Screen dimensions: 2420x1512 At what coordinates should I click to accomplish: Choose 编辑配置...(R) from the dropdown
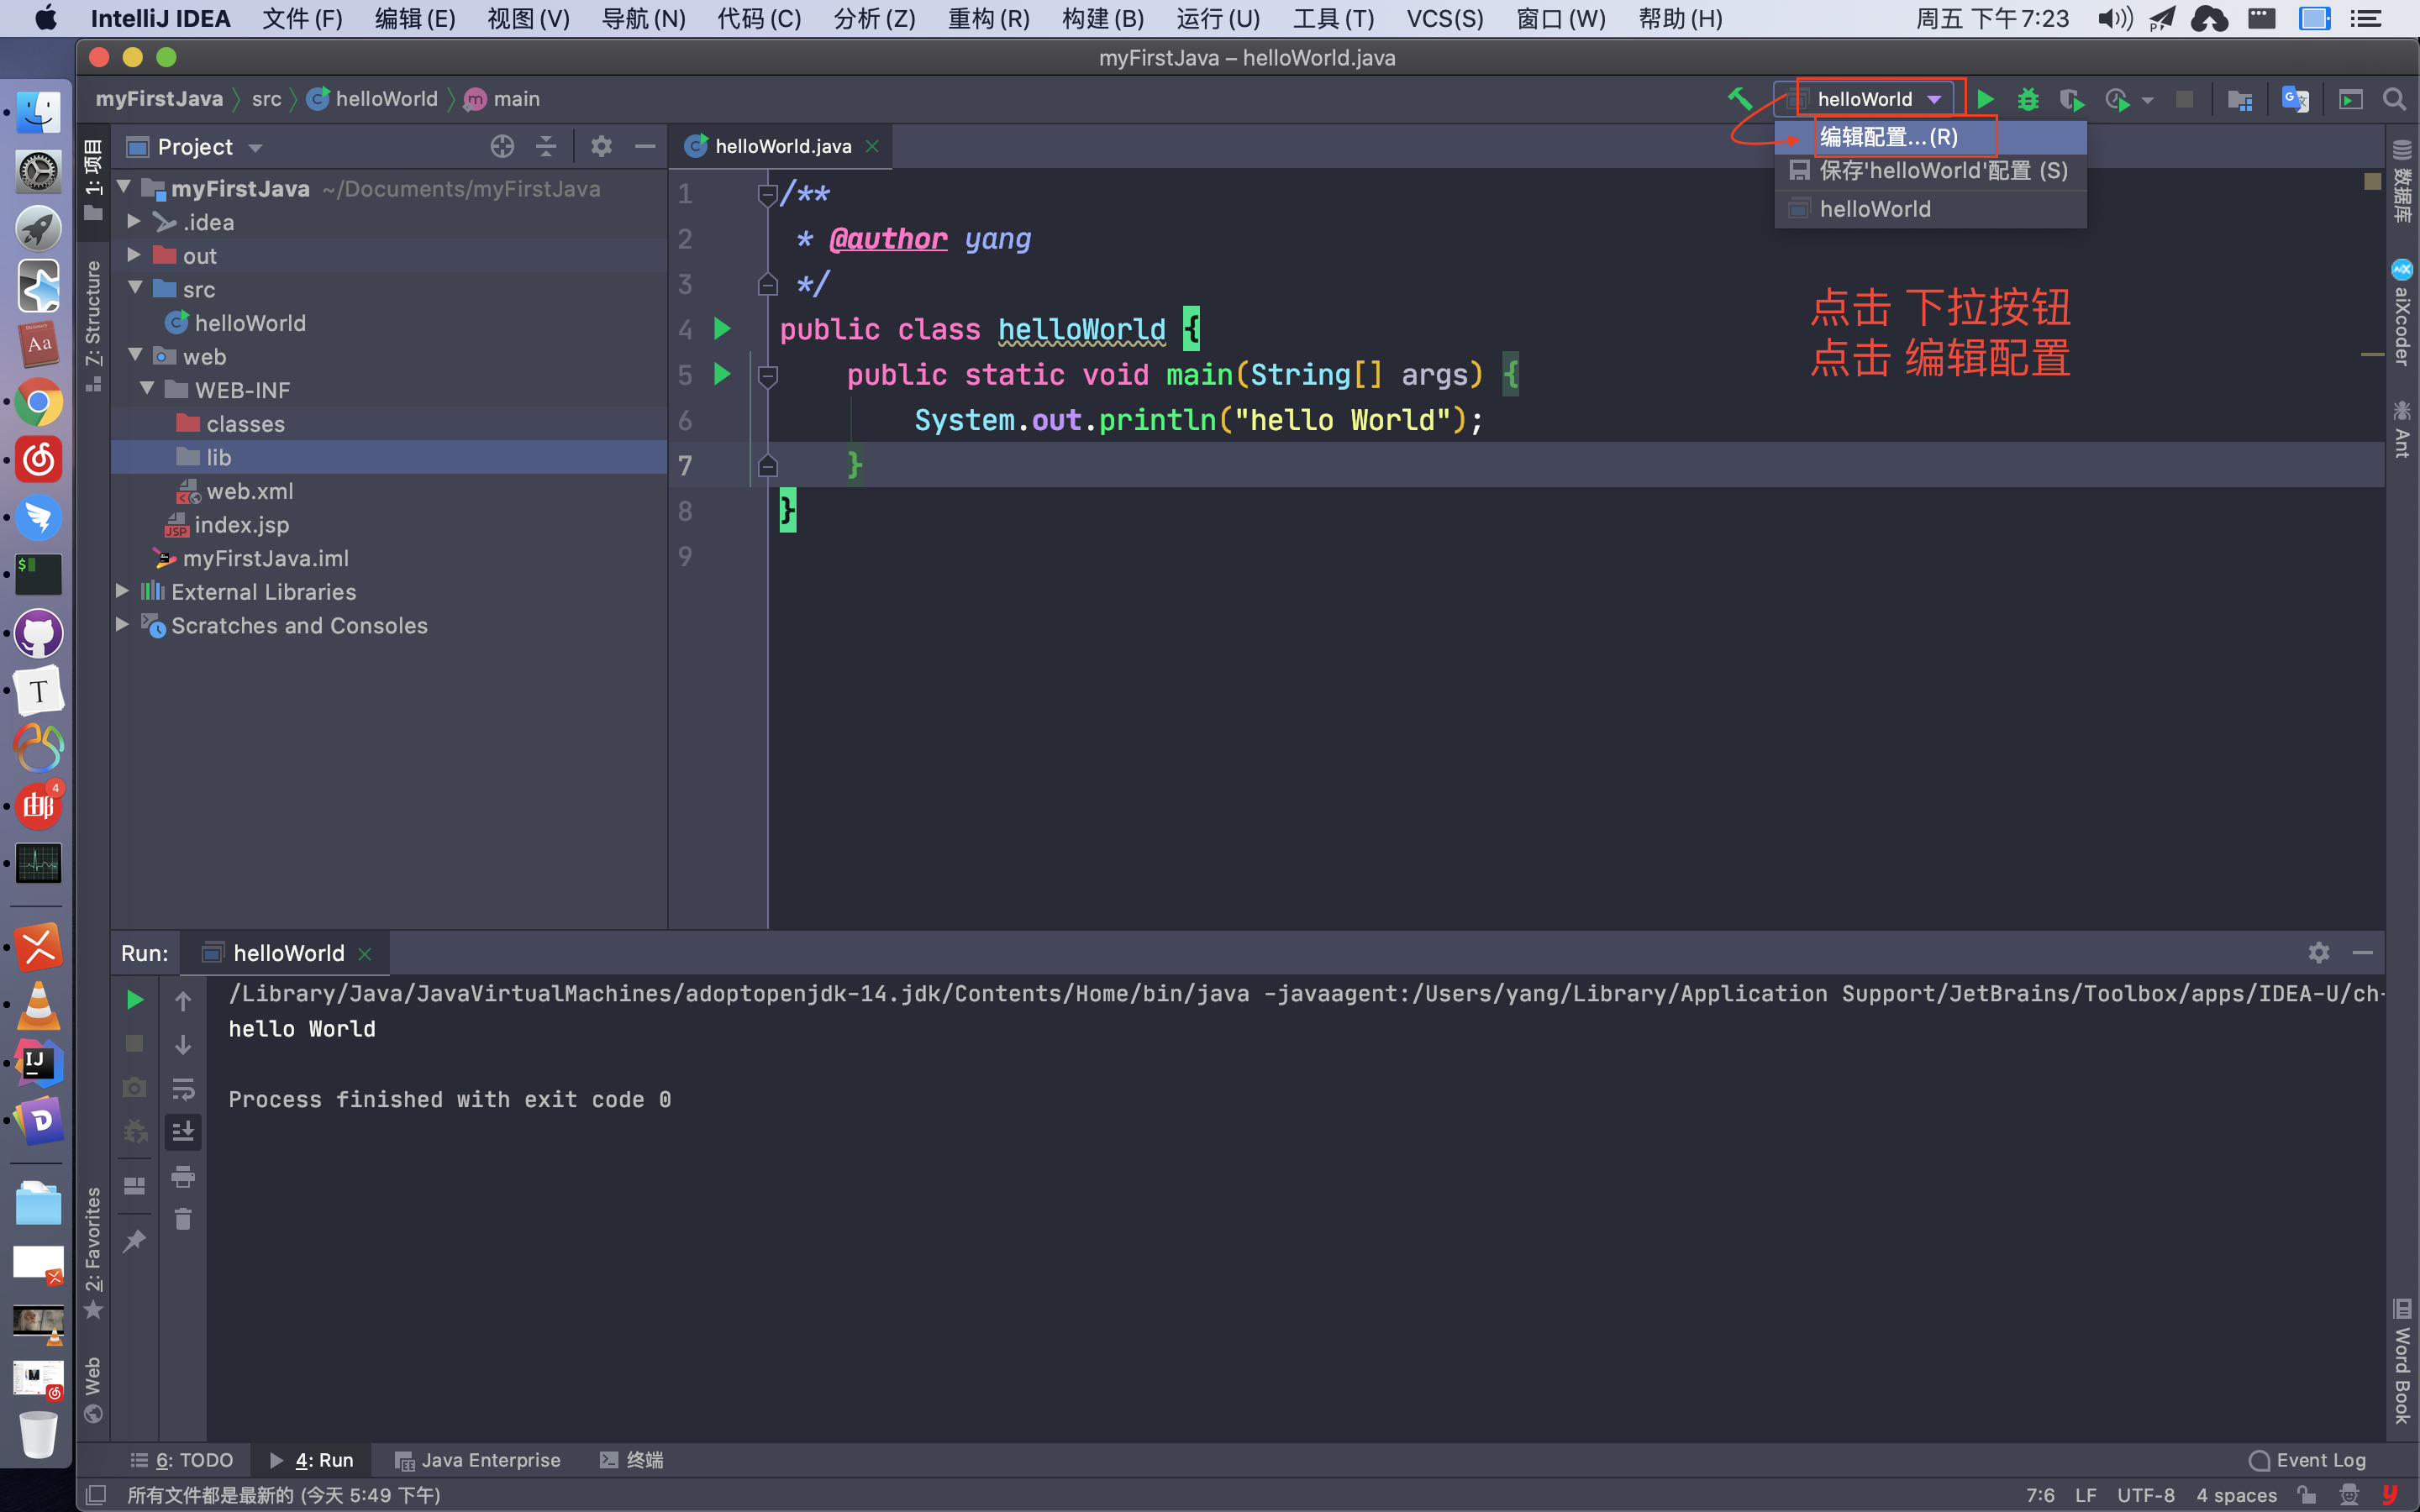[x=1931, y=137]
